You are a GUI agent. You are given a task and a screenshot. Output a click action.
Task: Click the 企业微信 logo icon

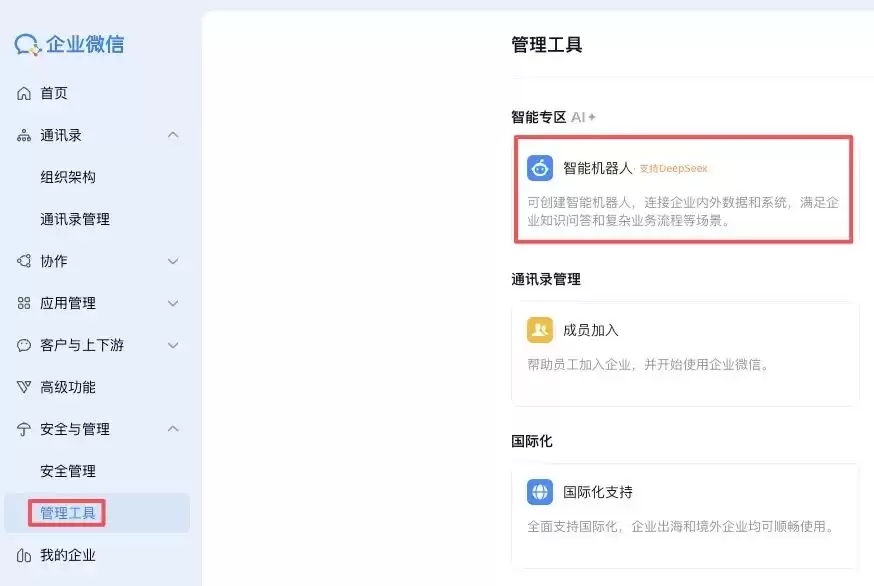[x=24, y=44]
